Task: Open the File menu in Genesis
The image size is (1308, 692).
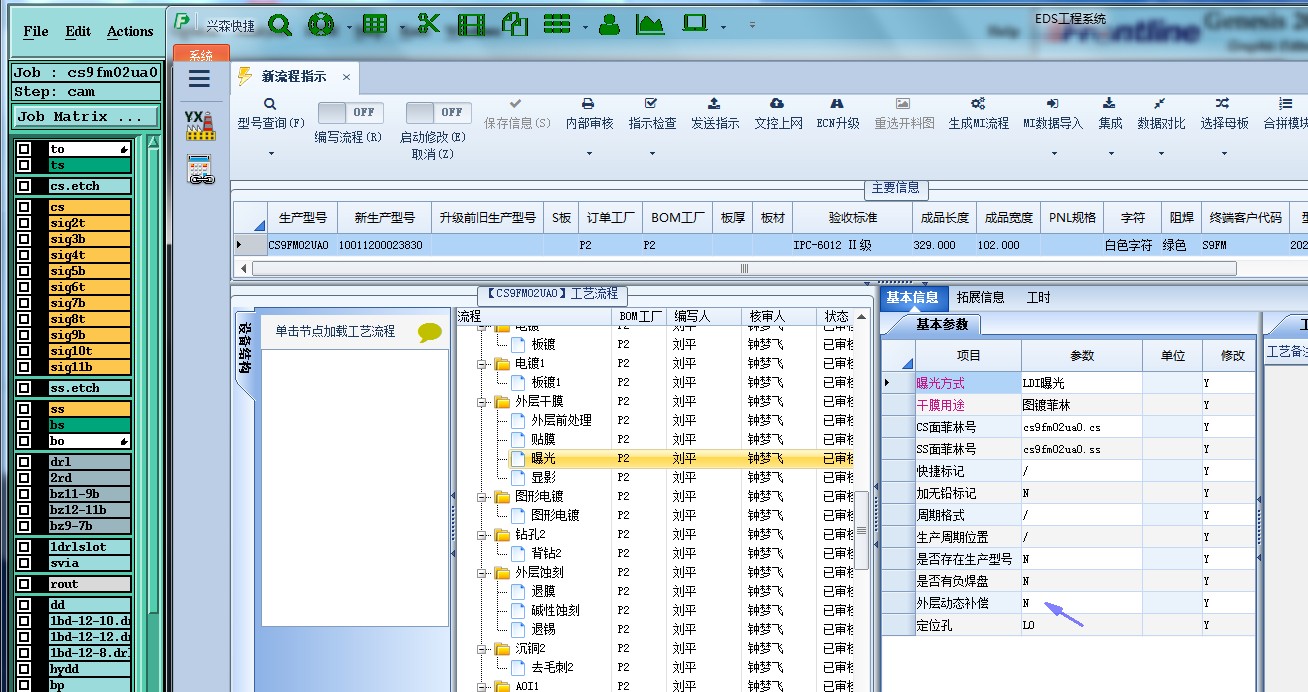Action: [x=36, y=31]
